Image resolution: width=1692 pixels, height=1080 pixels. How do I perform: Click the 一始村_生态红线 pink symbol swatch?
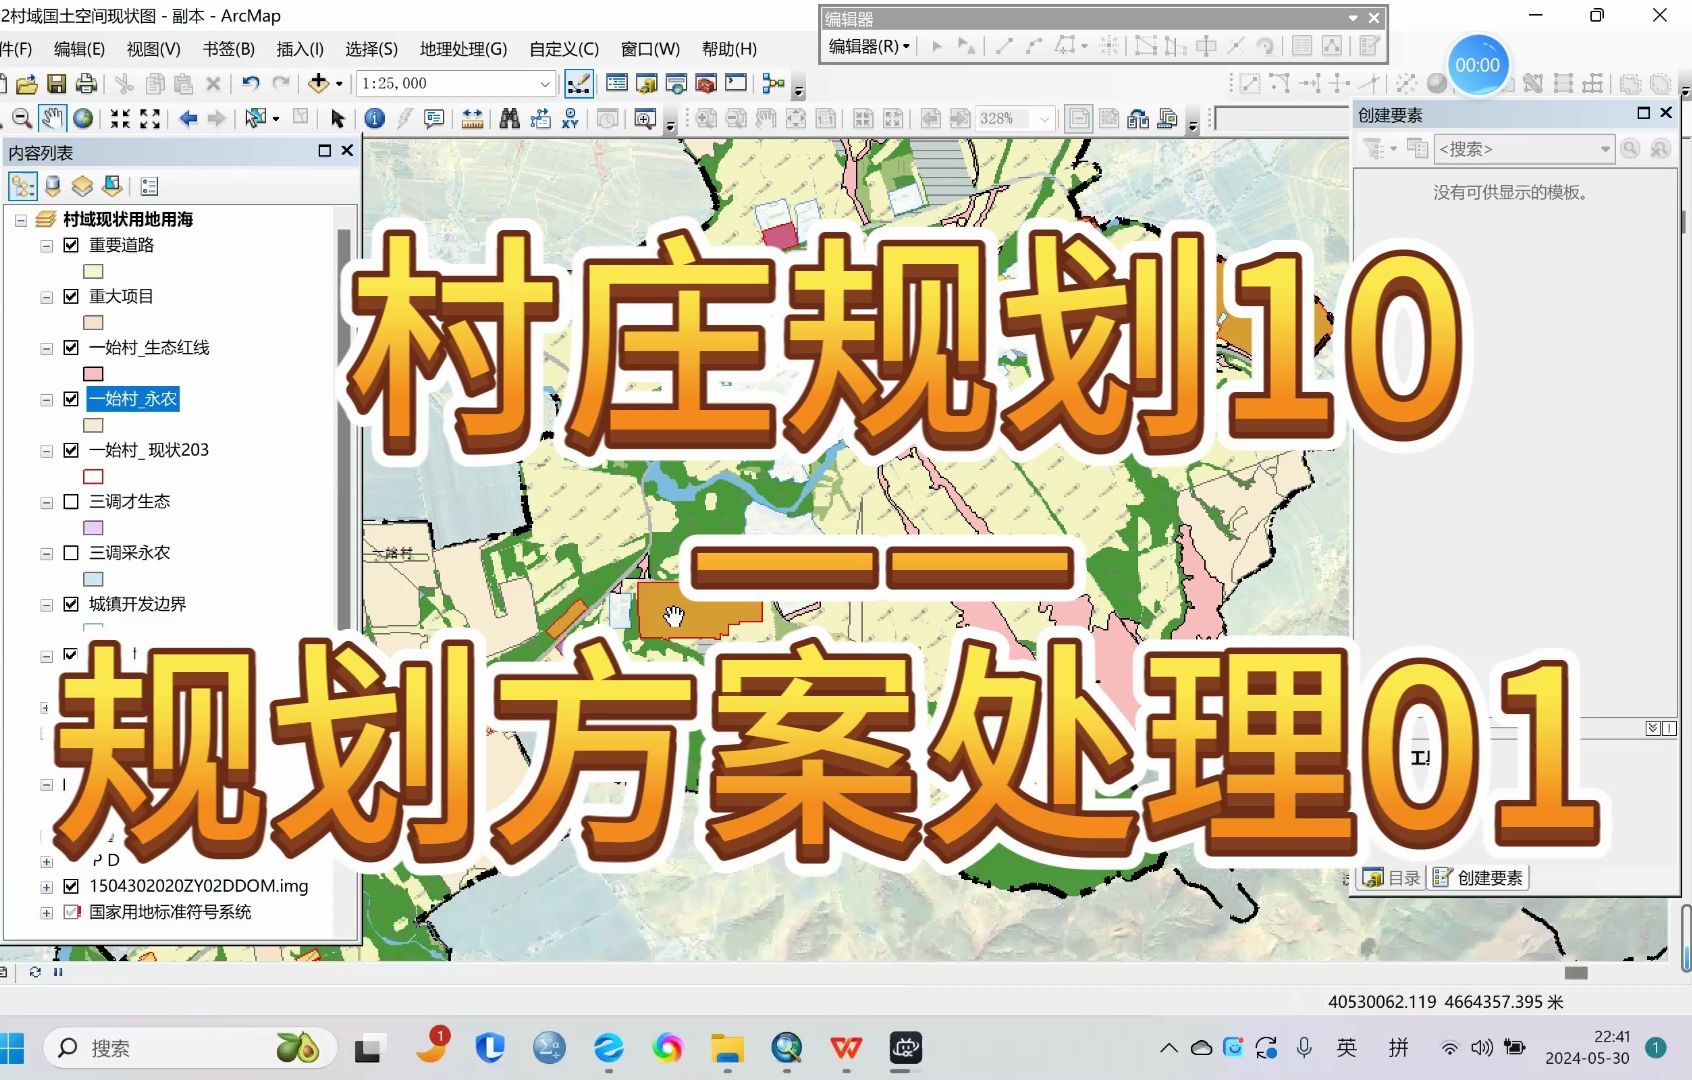pyautogui.click(x=93, y=374)
